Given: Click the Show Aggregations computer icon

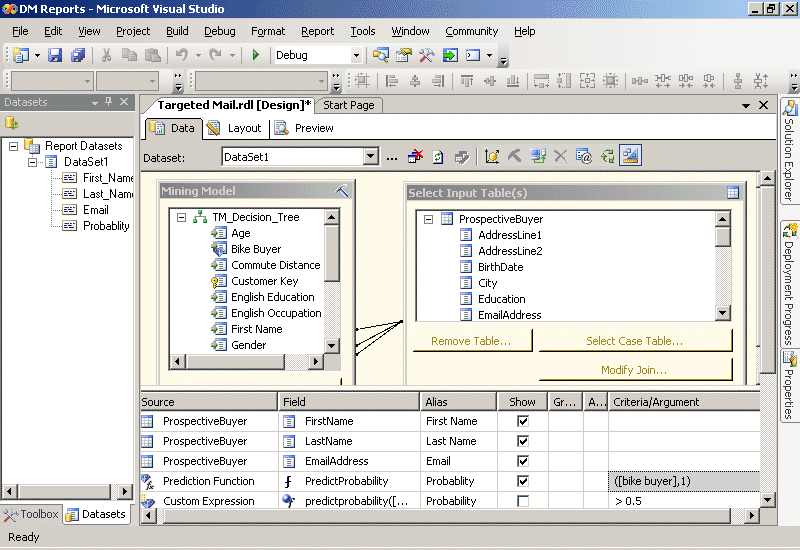Looking at the screenshot, I should pos(537,156).
